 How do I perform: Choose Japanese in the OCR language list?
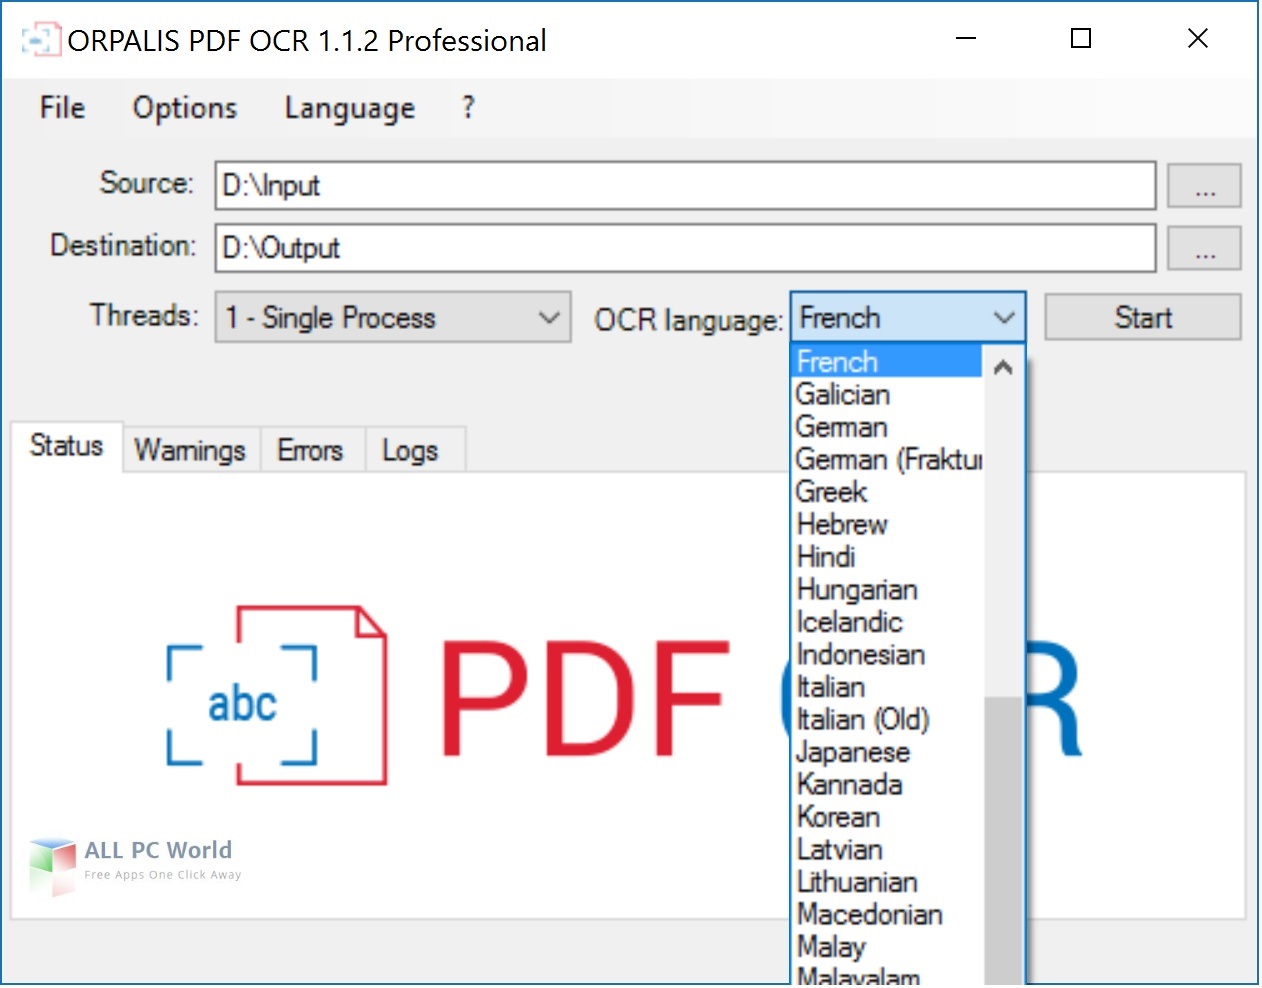pyautogui.click(x=853, y=752)
